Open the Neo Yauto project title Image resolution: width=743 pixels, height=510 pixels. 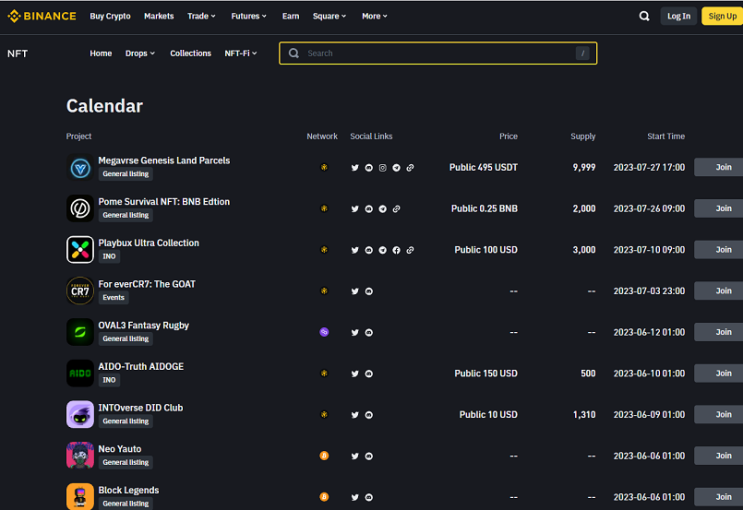(119, 449)
